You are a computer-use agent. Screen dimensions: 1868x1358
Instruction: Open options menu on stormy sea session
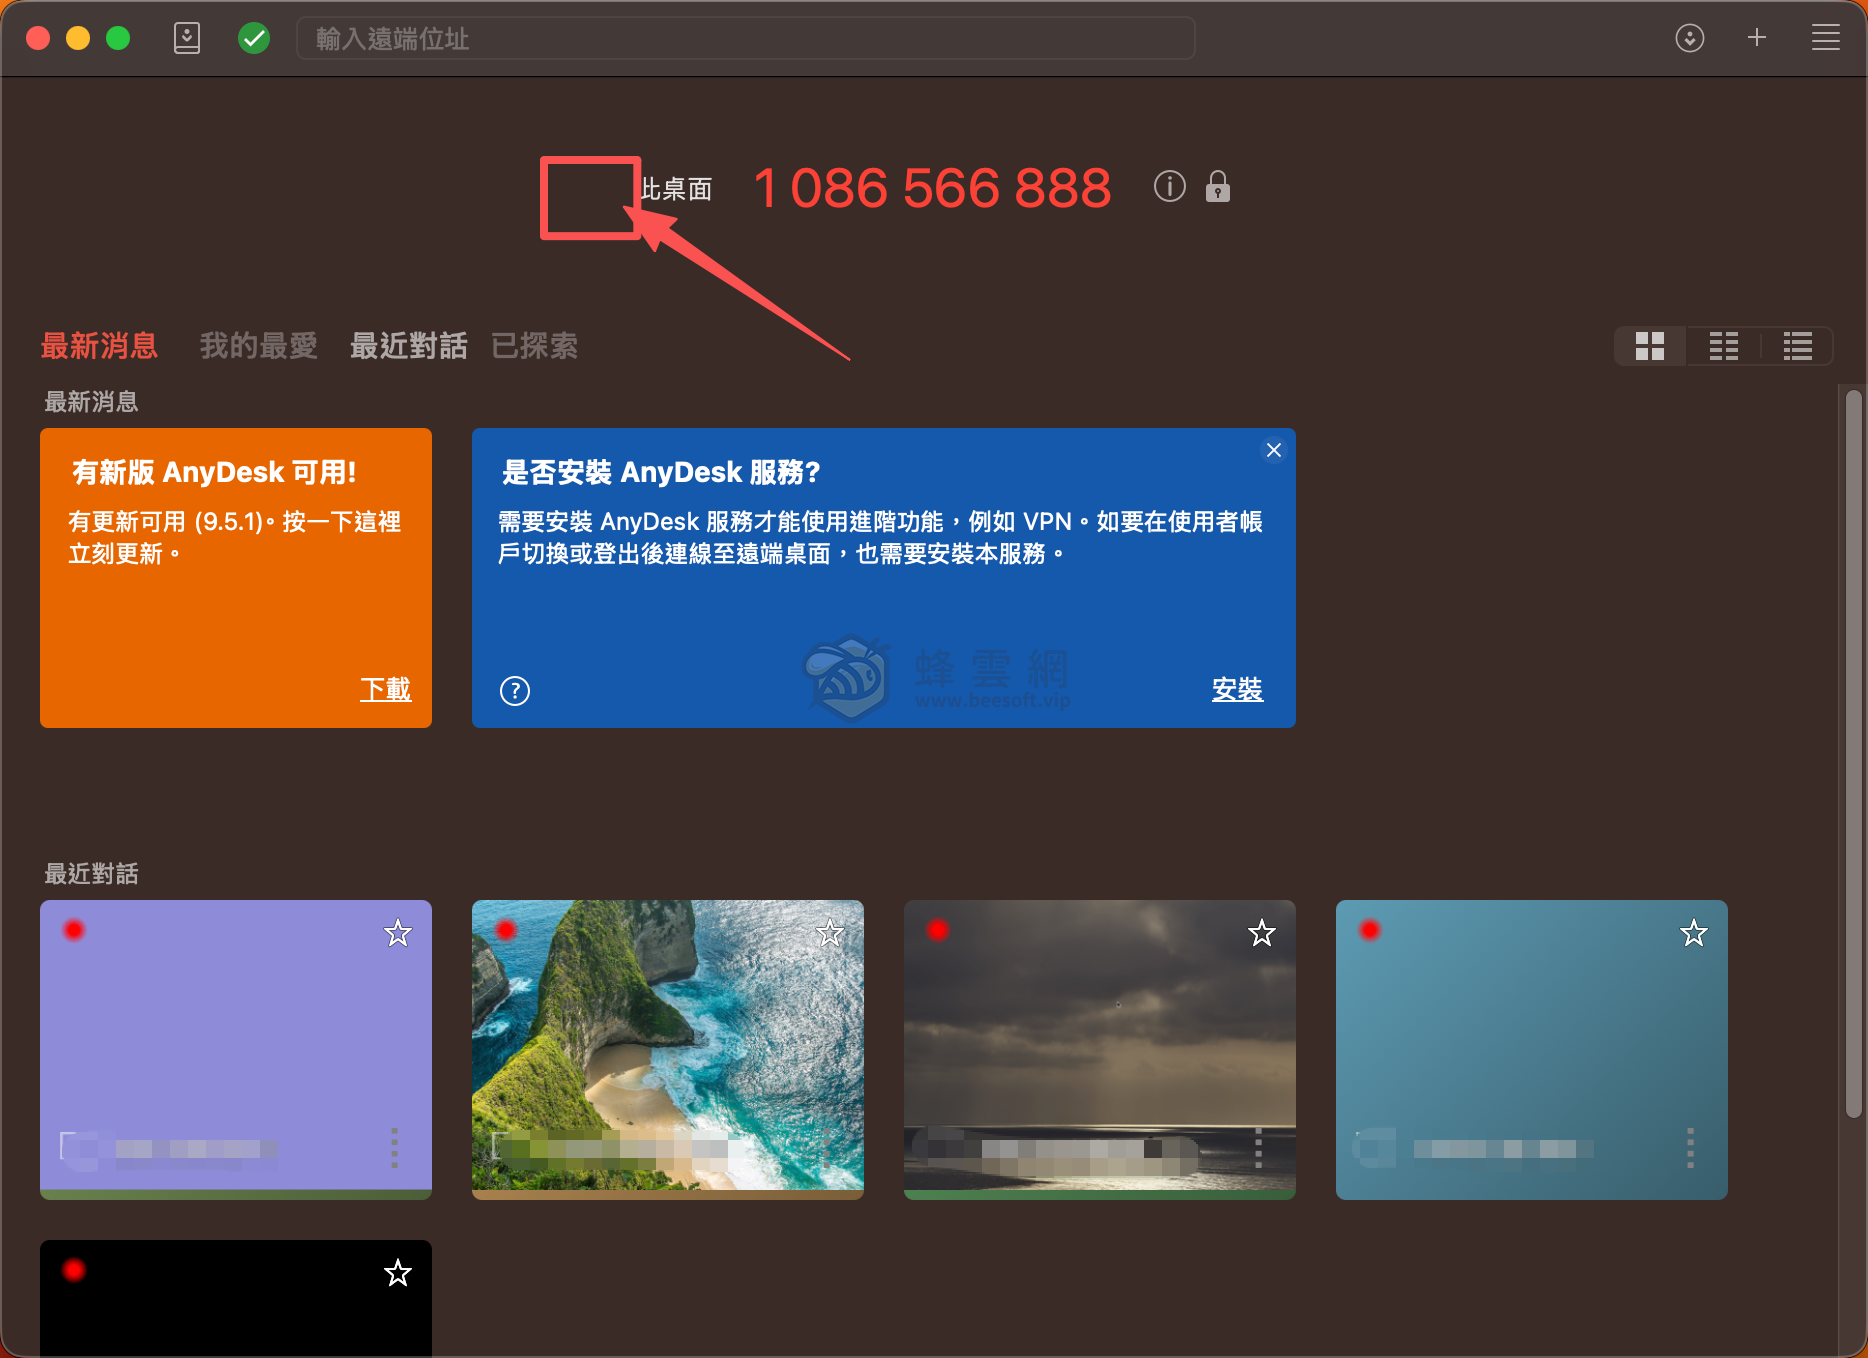1259,1148
